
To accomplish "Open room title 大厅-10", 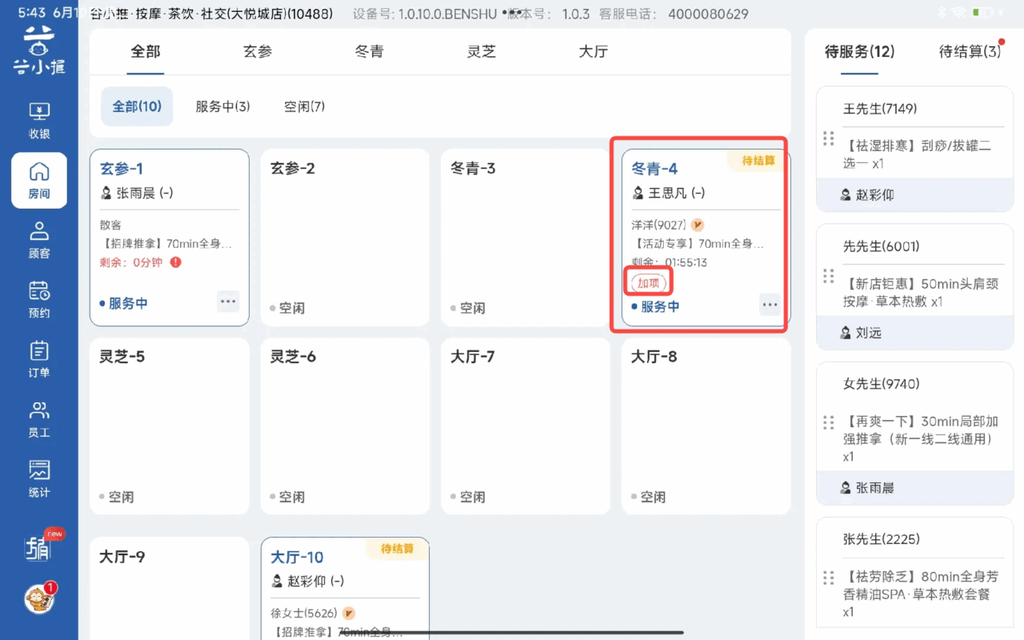I will (297, 557).
